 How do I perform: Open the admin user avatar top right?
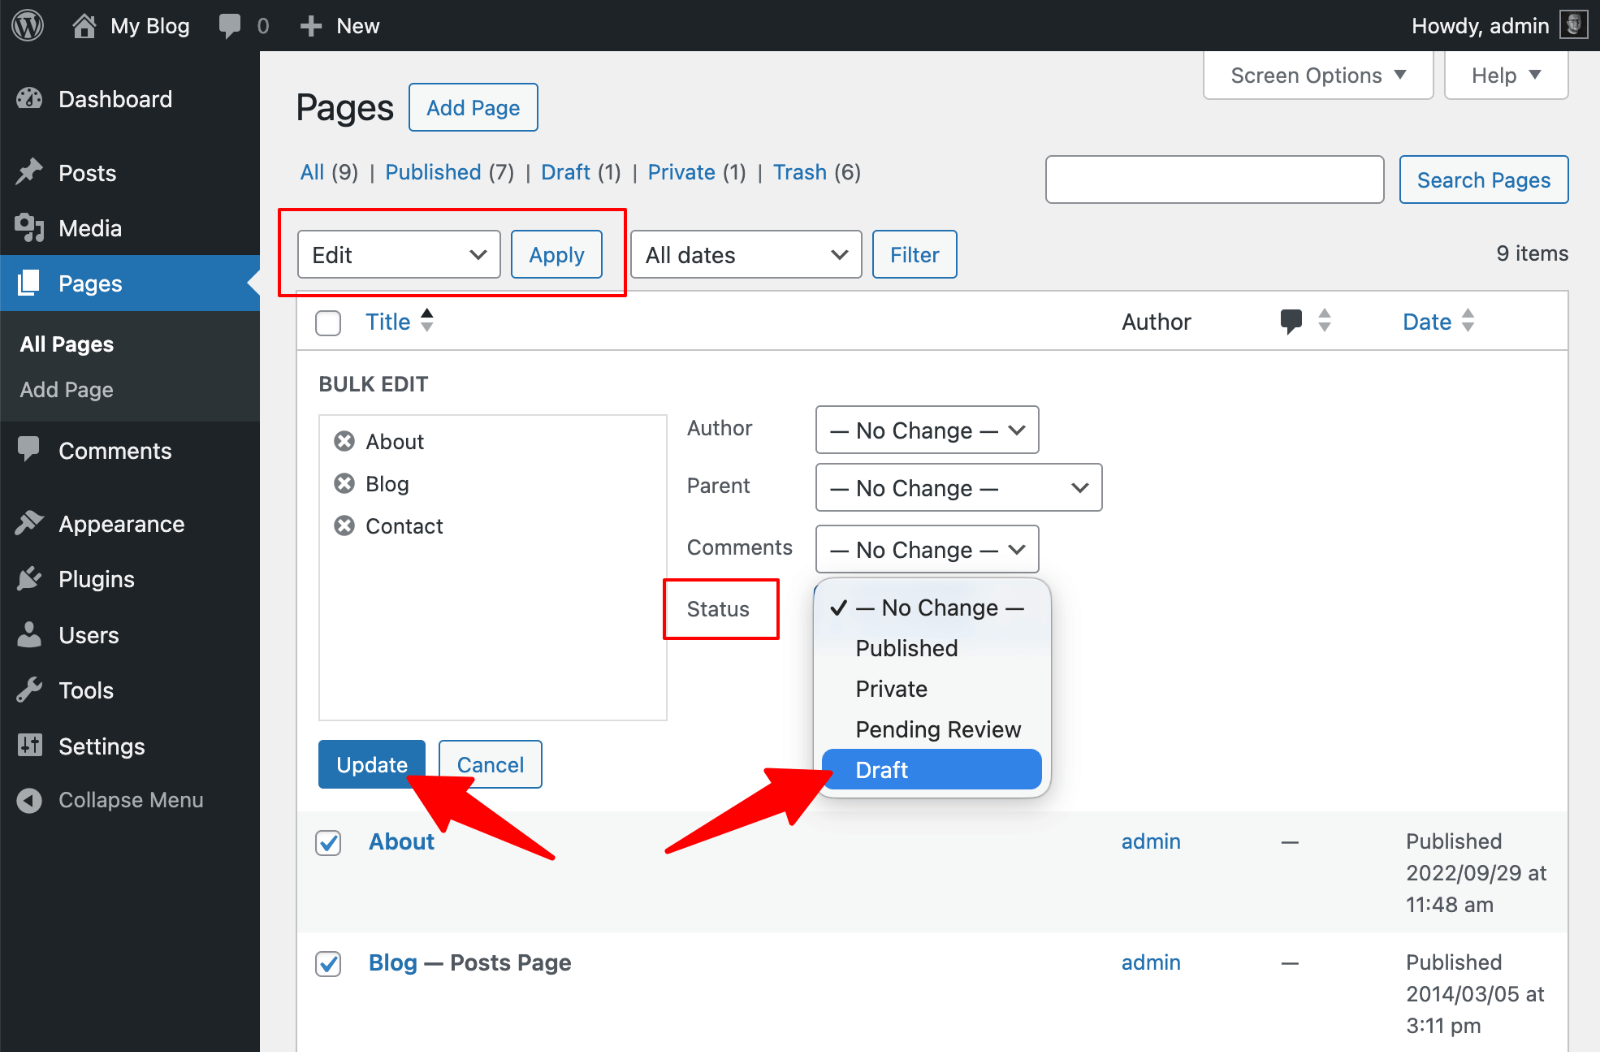(1572, 25)
